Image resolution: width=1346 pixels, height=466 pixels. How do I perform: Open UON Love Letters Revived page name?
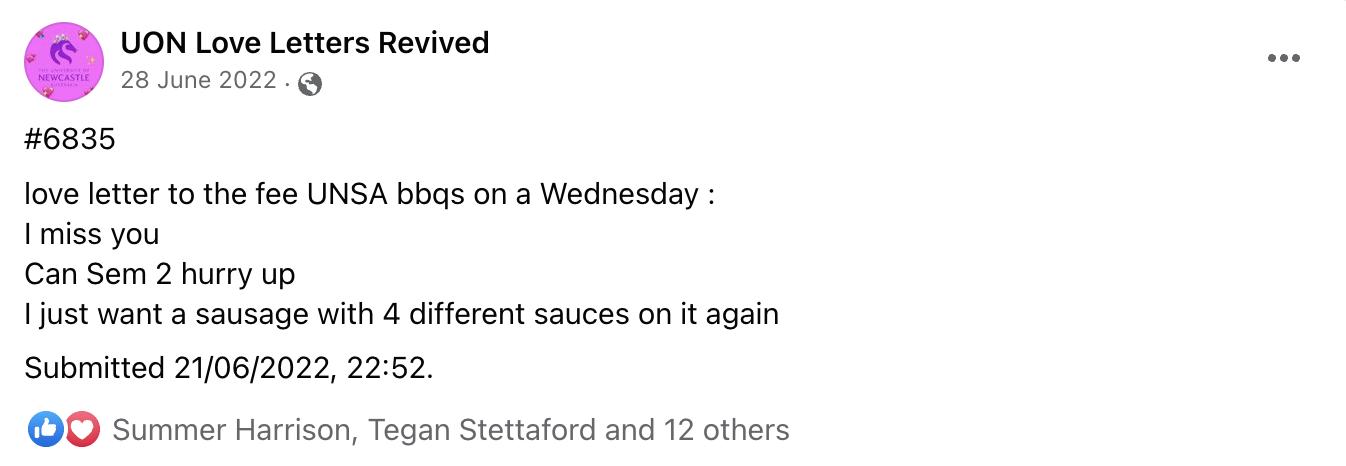point(304,43)
